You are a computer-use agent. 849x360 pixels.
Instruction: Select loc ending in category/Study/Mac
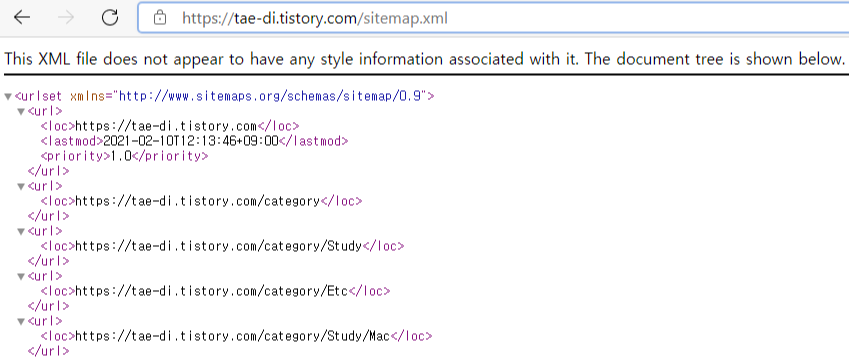pos(233,336)
